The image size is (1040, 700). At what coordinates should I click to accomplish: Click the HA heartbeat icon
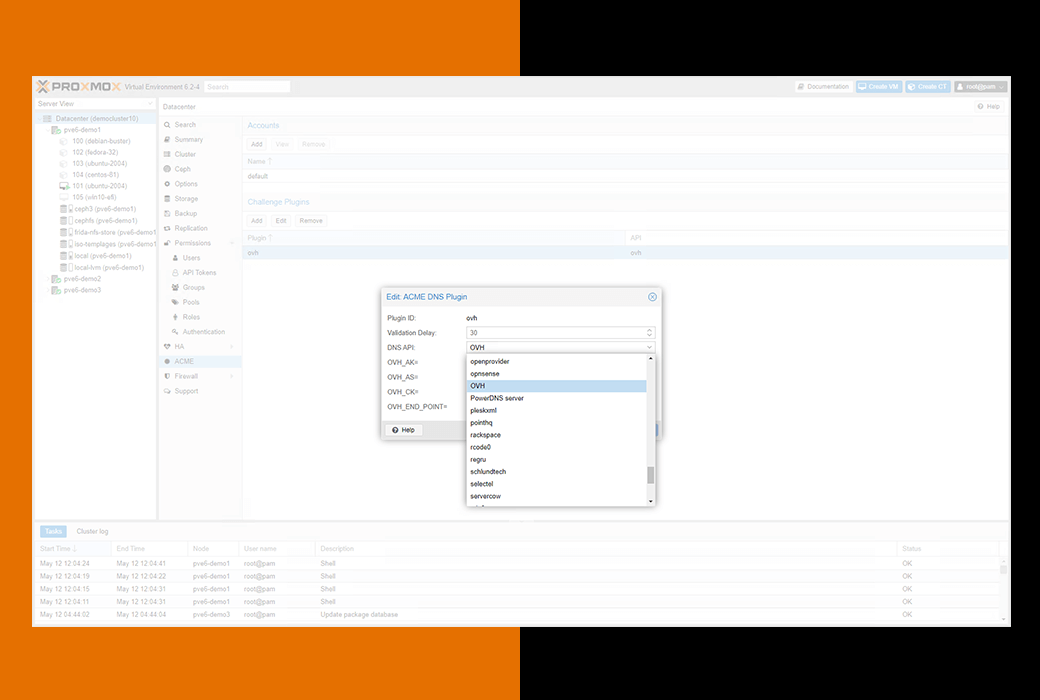point(167,346)
